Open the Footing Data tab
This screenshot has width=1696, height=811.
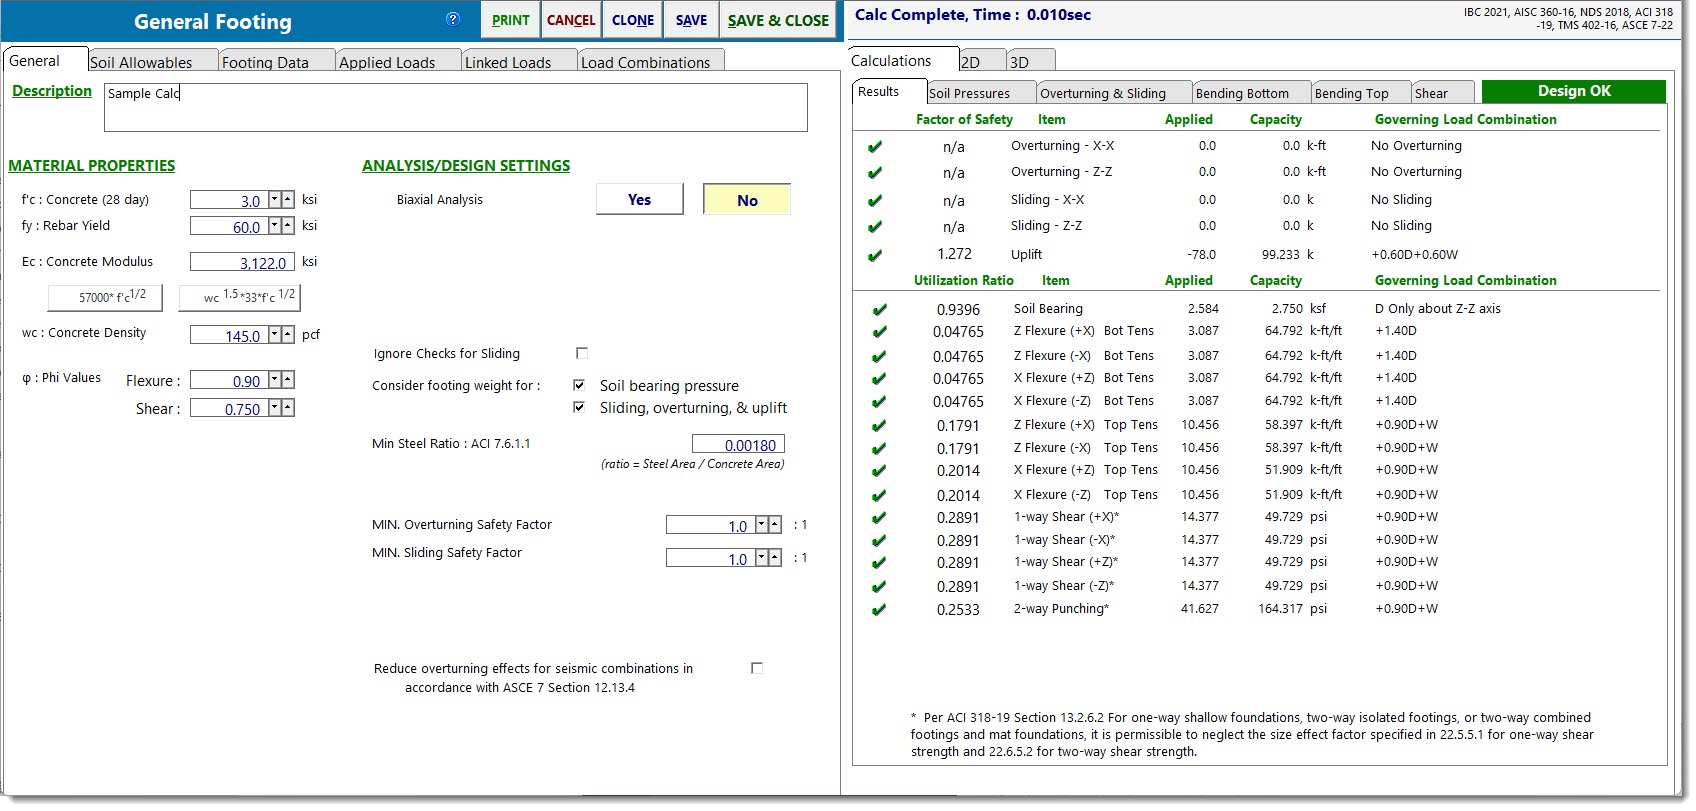276,62
